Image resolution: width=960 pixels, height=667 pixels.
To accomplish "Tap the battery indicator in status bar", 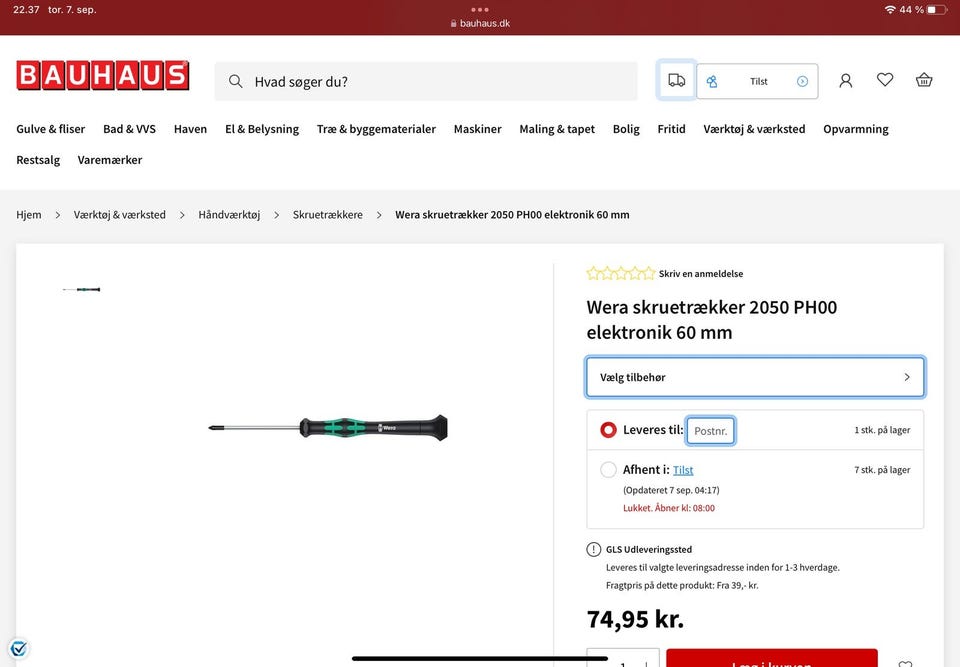I will tap(937, 10).
